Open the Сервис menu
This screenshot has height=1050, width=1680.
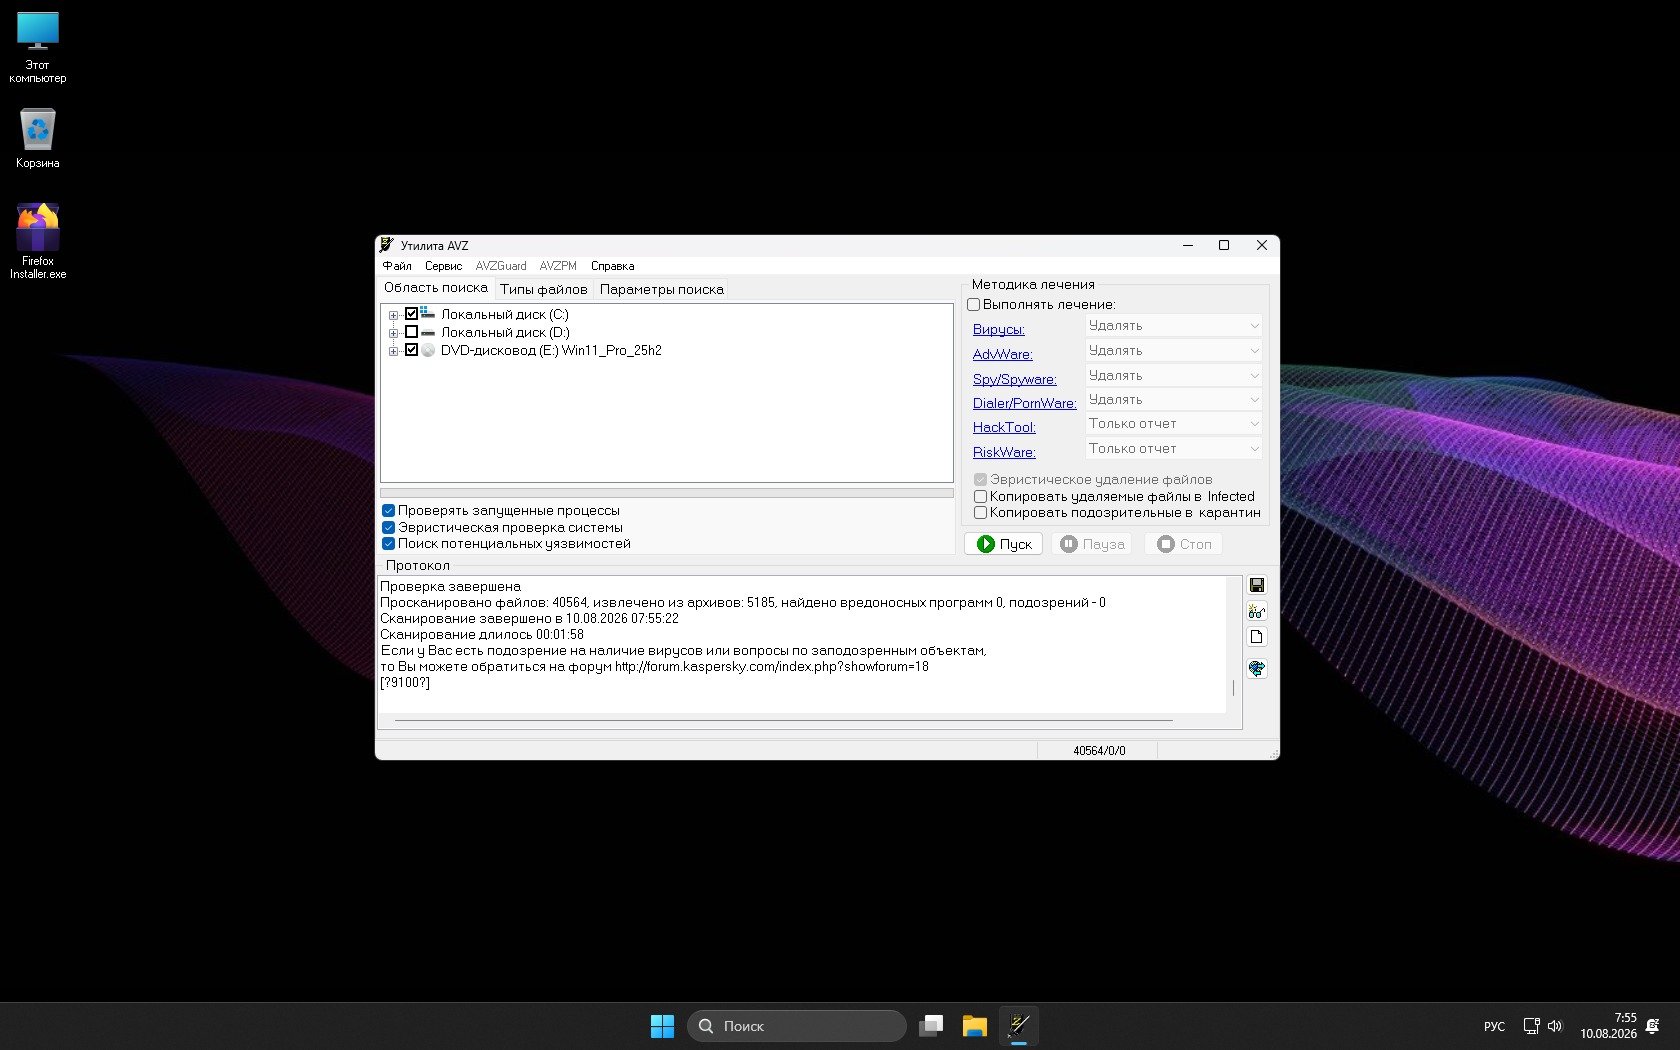click(443, 266)
